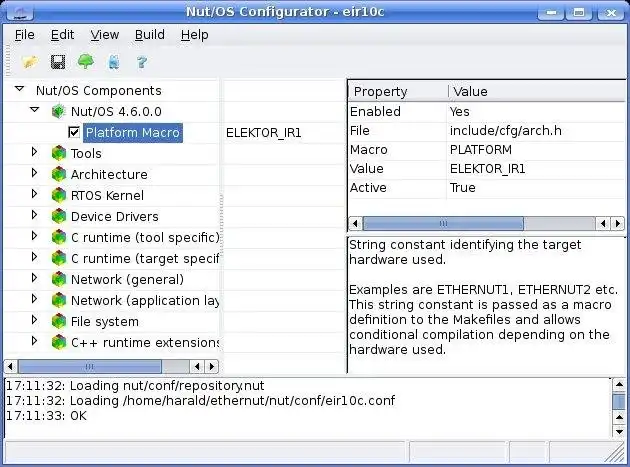This screenshot has width=630, height=467.
Task: Select the RTOS Kernel label
Action: (x=107, y=196)
